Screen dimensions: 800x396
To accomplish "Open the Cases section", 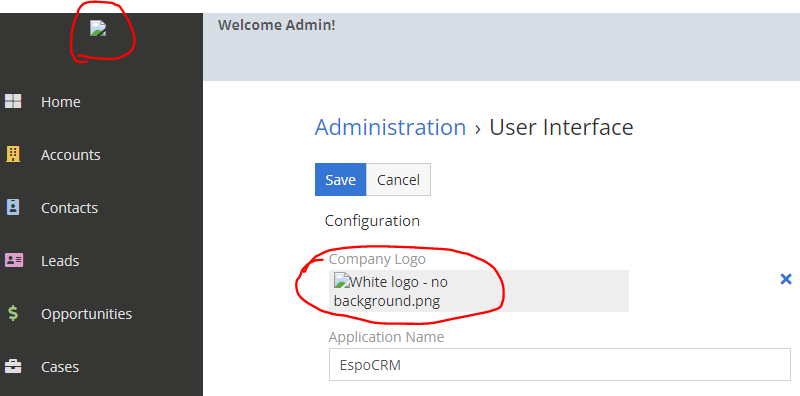I will pyautogui.click(x=60, y=367).
